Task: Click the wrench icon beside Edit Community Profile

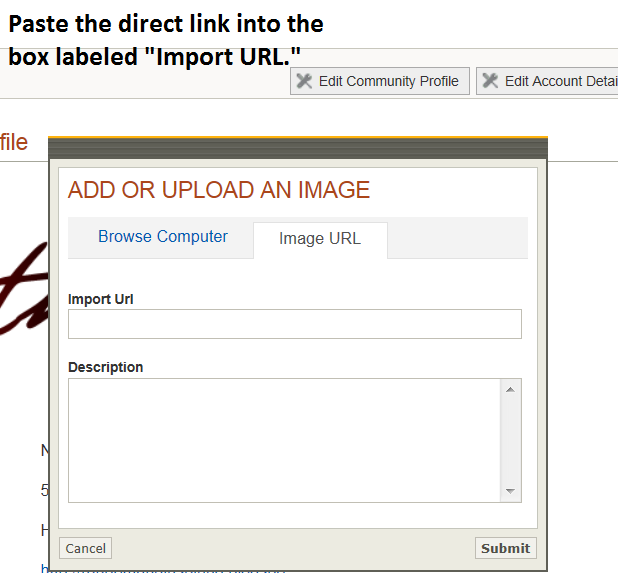Action: pos(304,81)
